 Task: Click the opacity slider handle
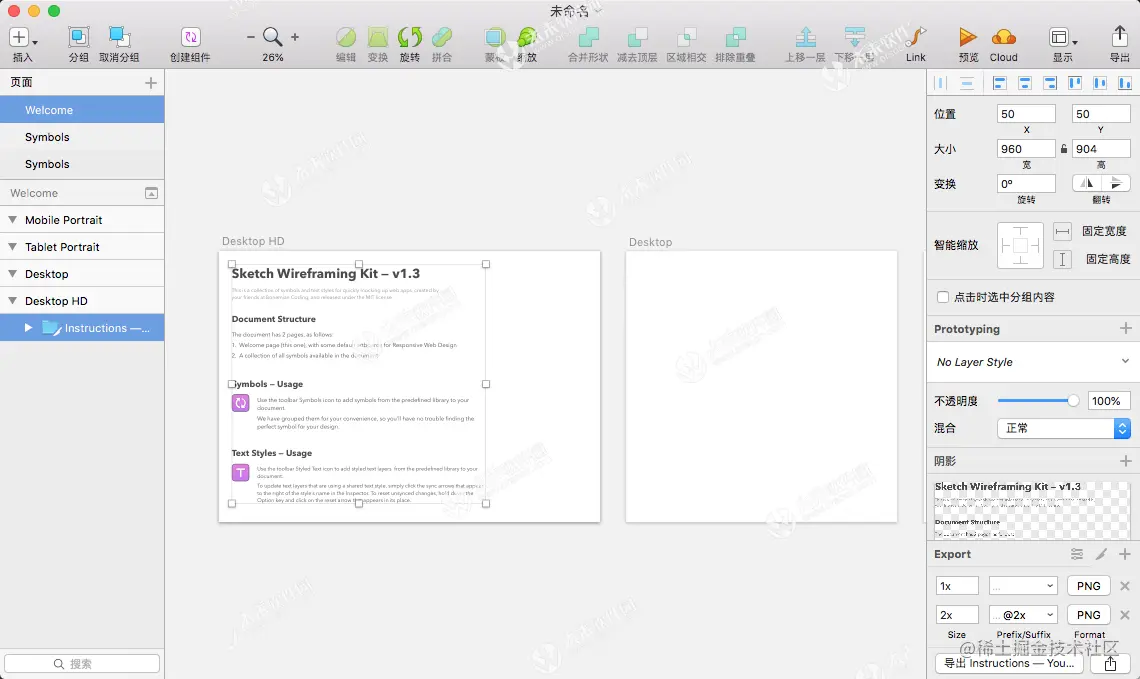(x=1073, y=401)
